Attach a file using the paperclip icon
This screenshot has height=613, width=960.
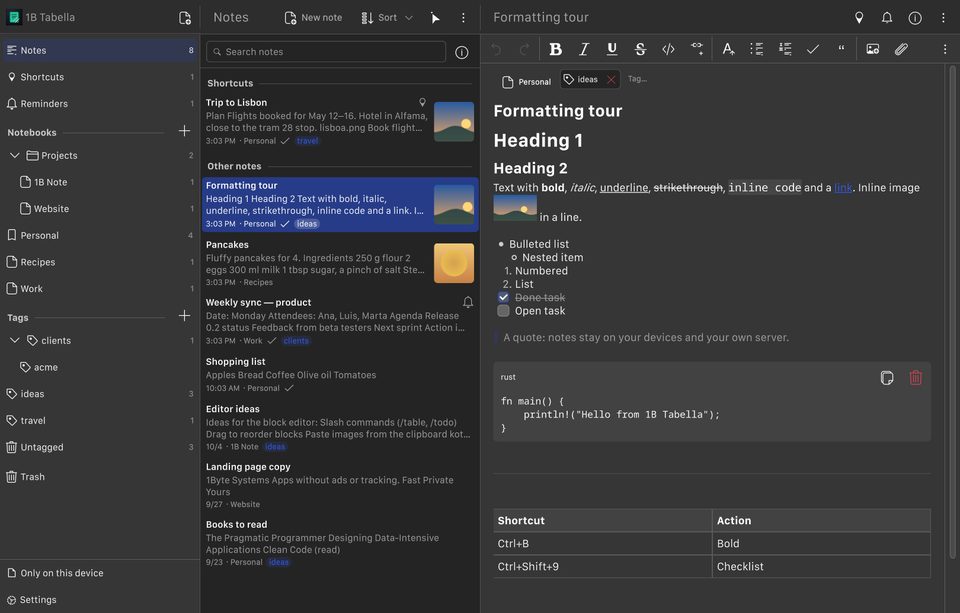pos(901,49)
